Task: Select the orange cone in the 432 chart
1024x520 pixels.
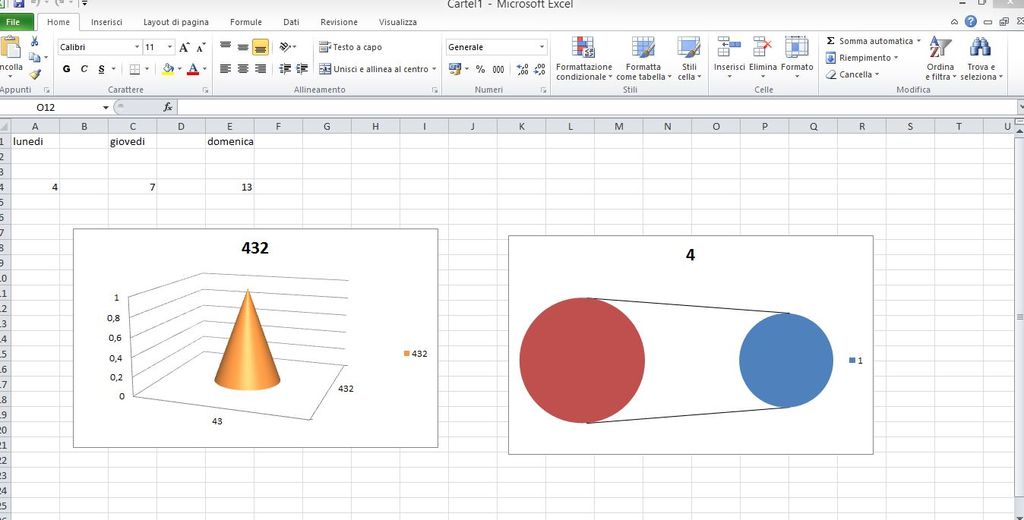Action: click(x=248, y=346)
